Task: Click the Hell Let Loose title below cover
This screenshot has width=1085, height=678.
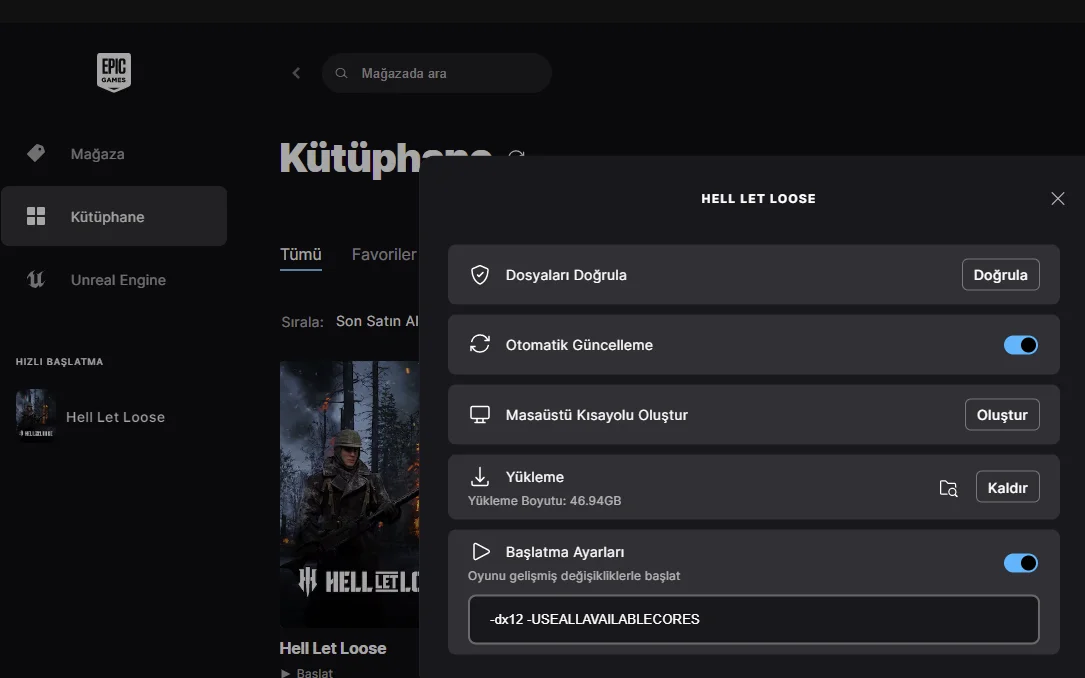Action: point(333,648)
